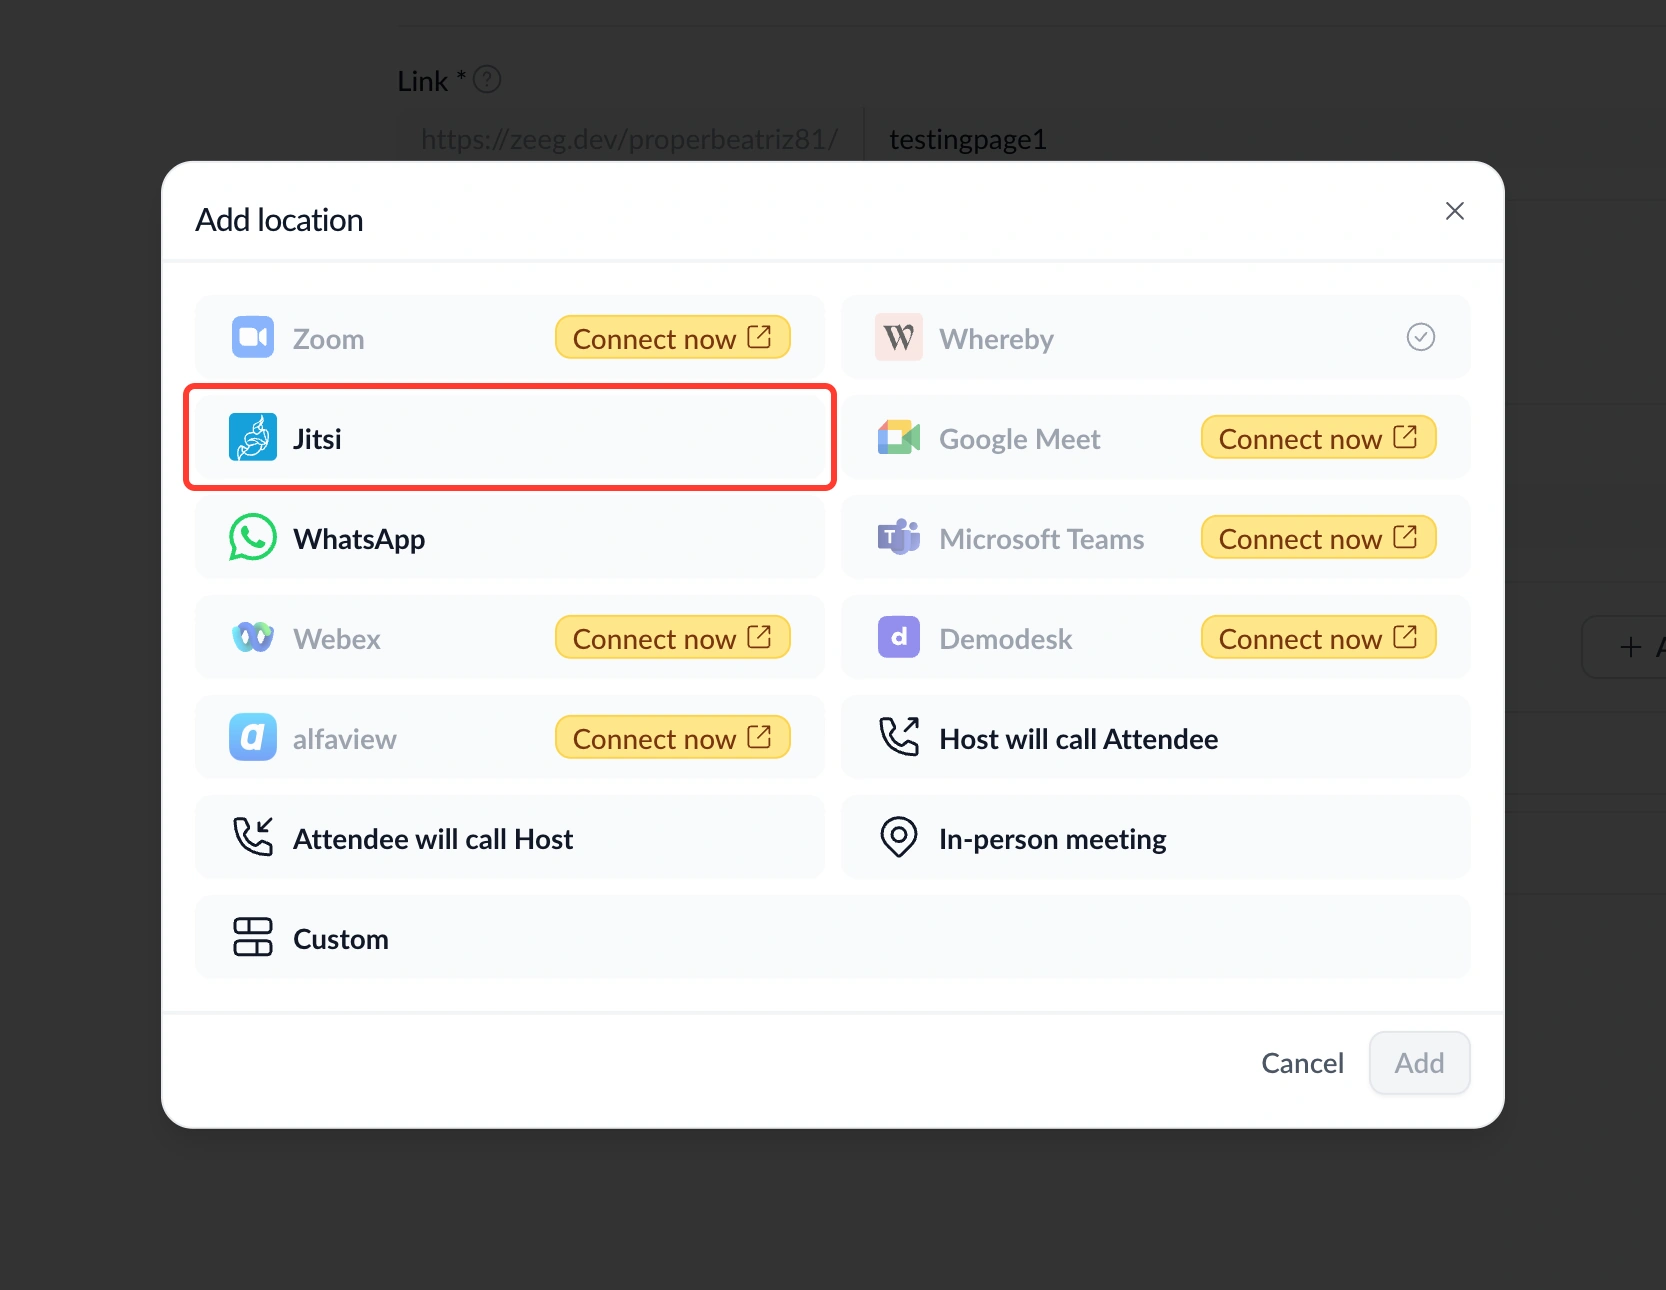The width and height of the screenshot is (1666, 1290).
Task: Cancel the Add location dialog
Action: pos(1302,1063)
